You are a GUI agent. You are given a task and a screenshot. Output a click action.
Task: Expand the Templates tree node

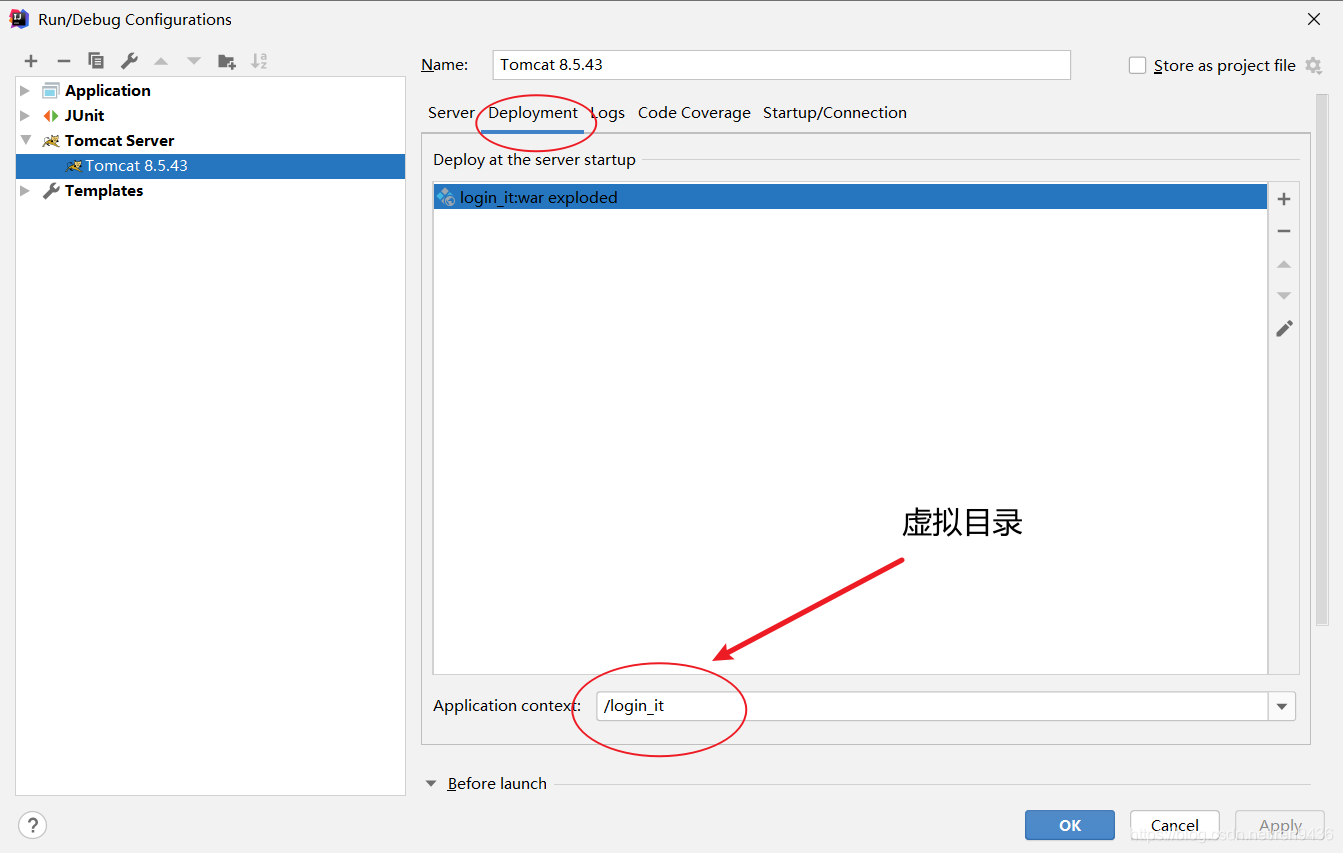(x=25, y=190)
